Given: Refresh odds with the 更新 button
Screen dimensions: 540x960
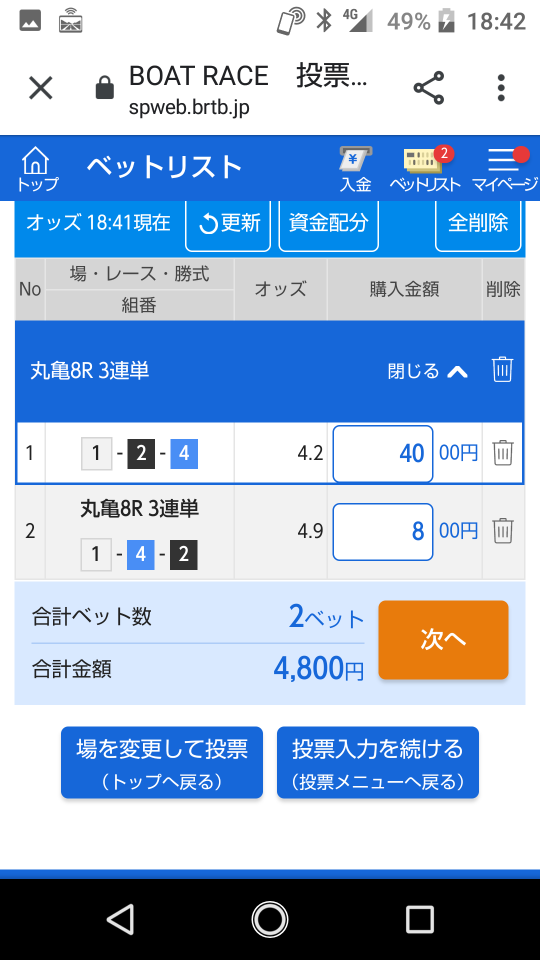Looking at the screenshot, I should coord(228,223).
